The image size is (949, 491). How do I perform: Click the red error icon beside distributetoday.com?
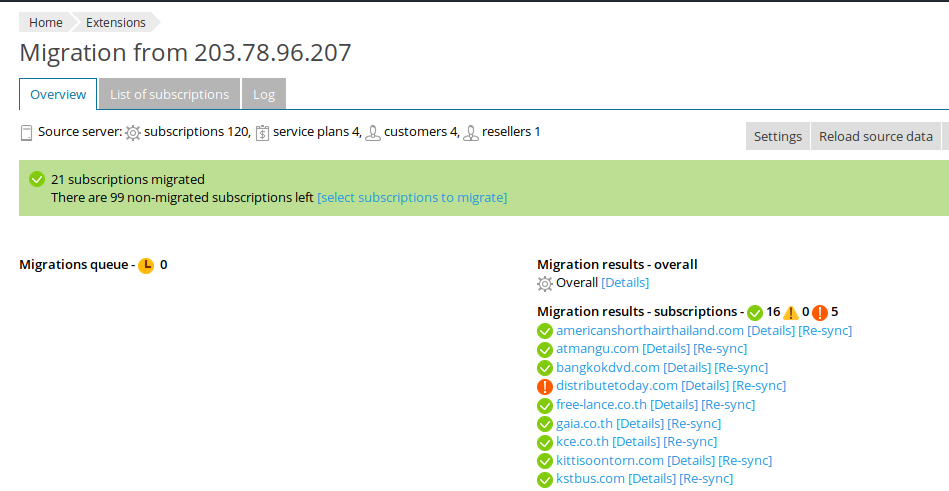(x=545, y=386)
